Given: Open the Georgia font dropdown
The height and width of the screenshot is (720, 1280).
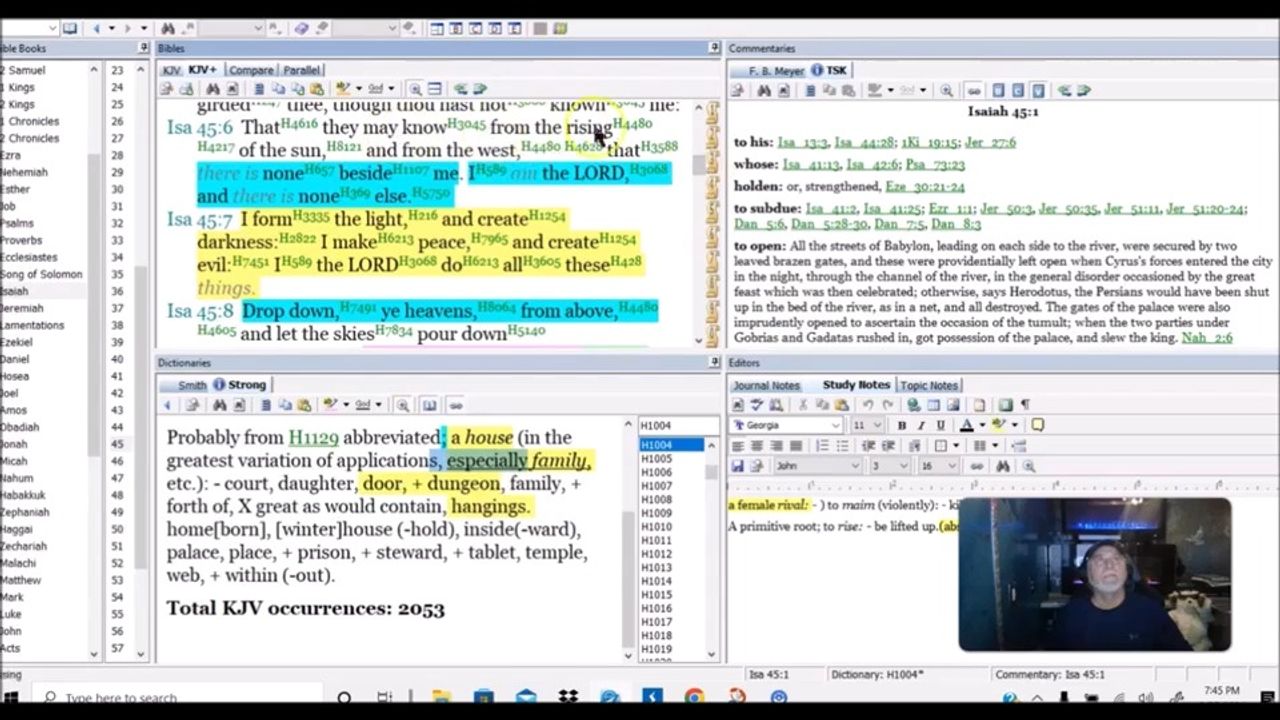Looking at the screenshot, I should point(835,425).
